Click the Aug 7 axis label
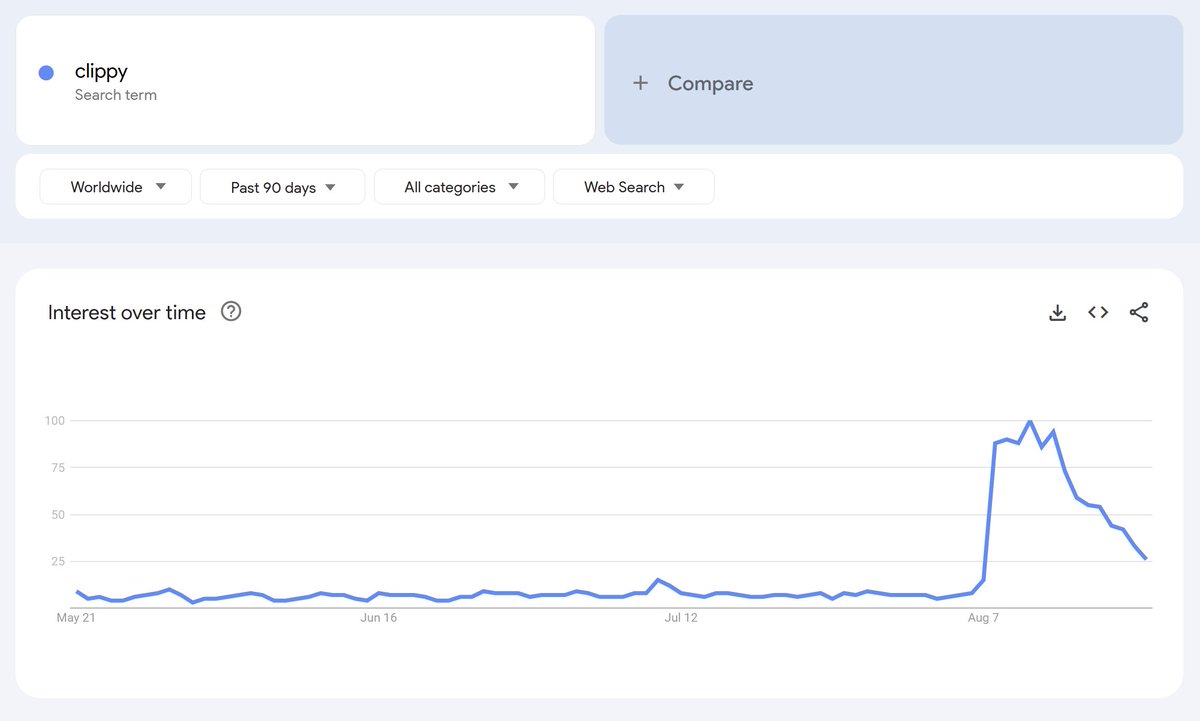Viewport: 1200px width, 721px height. coord(984,618)
